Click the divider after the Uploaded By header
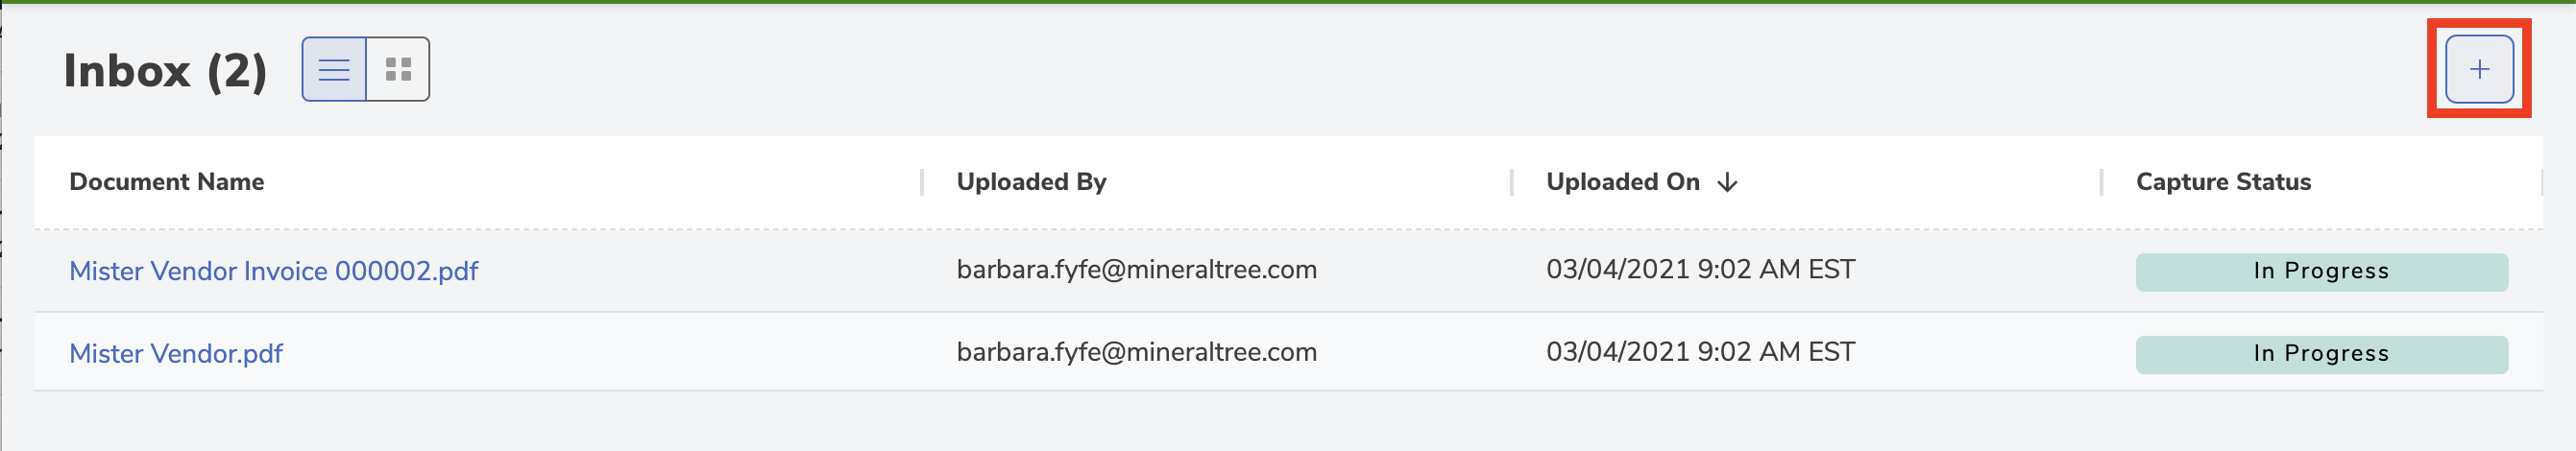The image size is (2576, 451). point(1512,182)
